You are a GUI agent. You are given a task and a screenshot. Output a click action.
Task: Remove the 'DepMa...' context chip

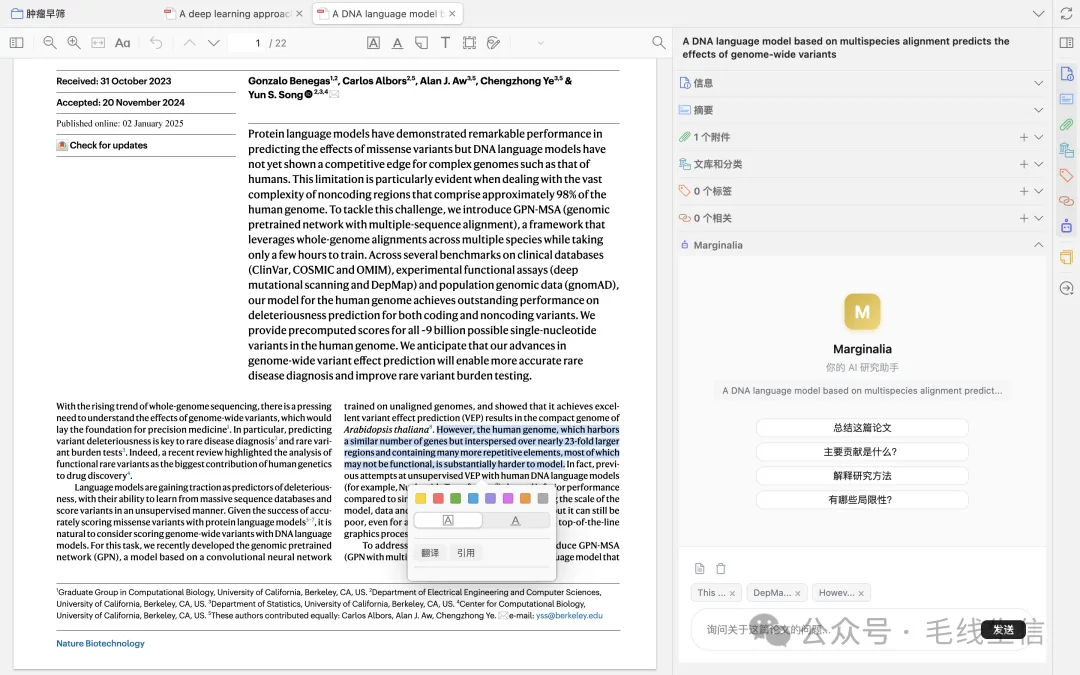798,593
